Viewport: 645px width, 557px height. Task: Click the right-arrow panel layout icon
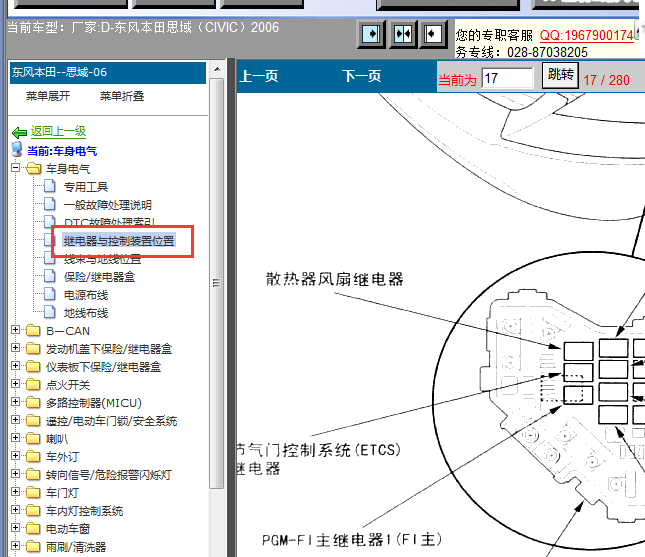coord(371,34)
